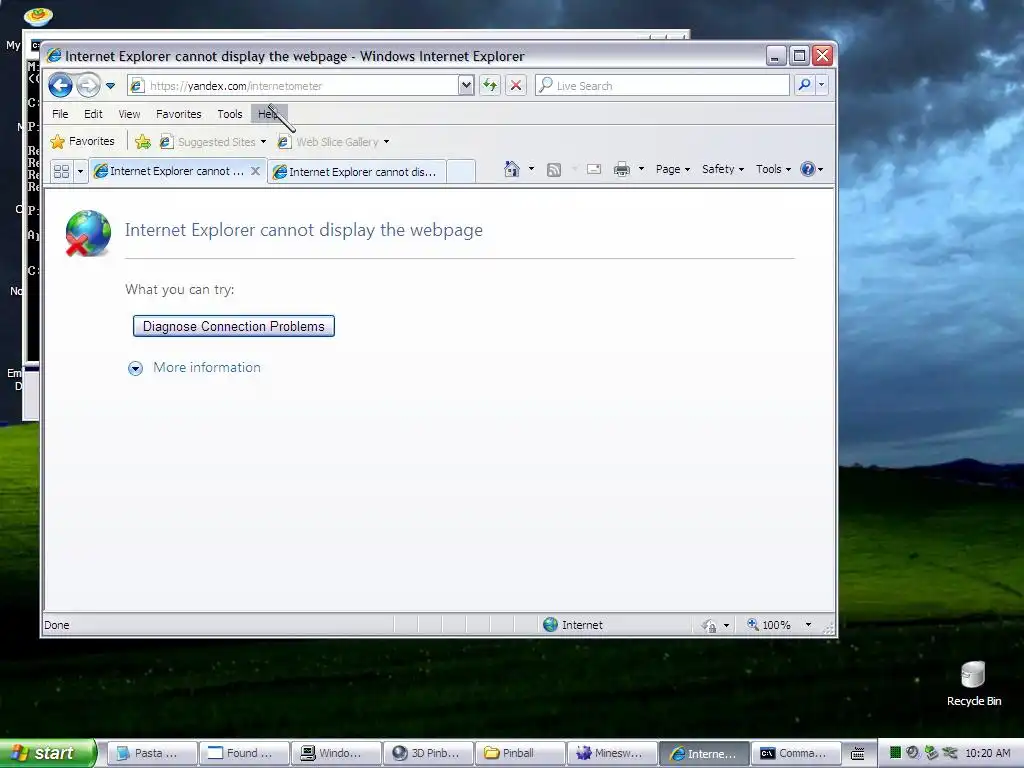
Task: Click the Help question mark icon
Action: 808,169
